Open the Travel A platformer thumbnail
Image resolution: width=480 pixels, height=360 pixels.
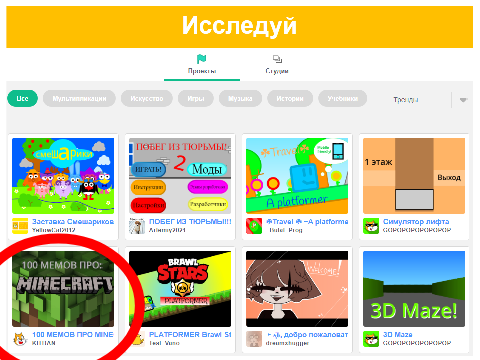click(297, 176)
